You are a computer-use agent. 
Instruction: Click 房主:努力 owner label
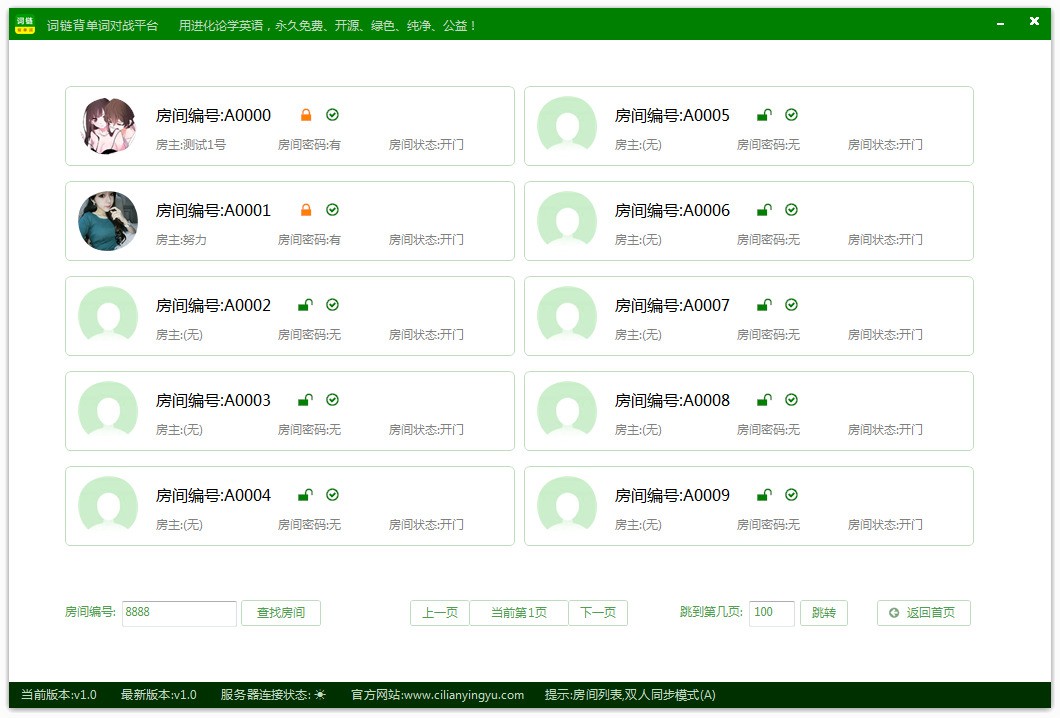pyautogui.click(x=181, y=240)
